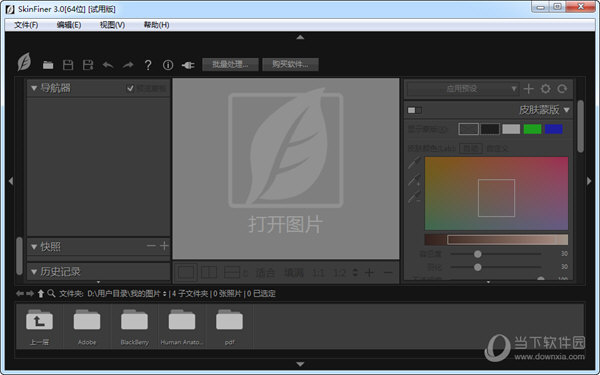This screenshot has width=600, height=375.
Task: Click the 1:1 zoom button
Action: pyautogui.click(x=318, y=273)
